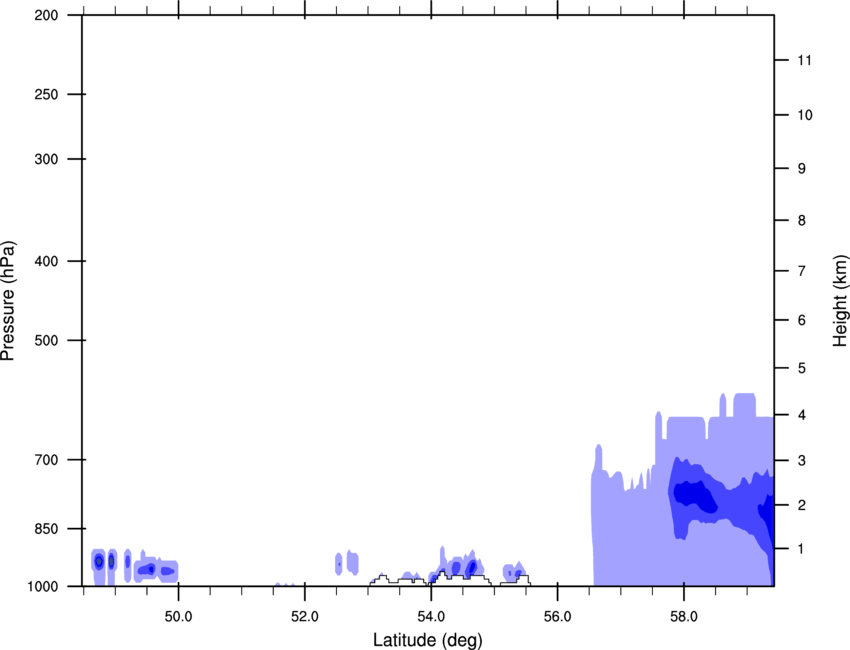Click the 'Latitude (deg)' axis title
Image resolution: width=850 pixels, height=650 pixels.
tap(427, 640)
